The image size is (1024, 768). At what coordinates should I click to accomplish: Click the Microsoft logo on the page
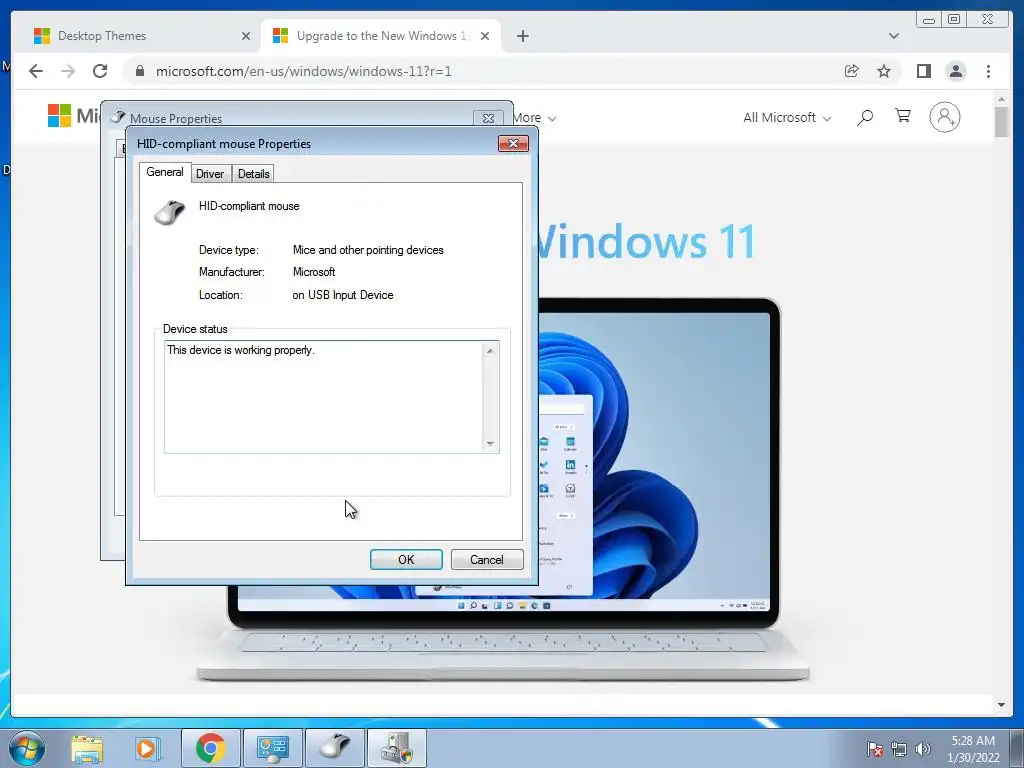click(x=59, y=116)
